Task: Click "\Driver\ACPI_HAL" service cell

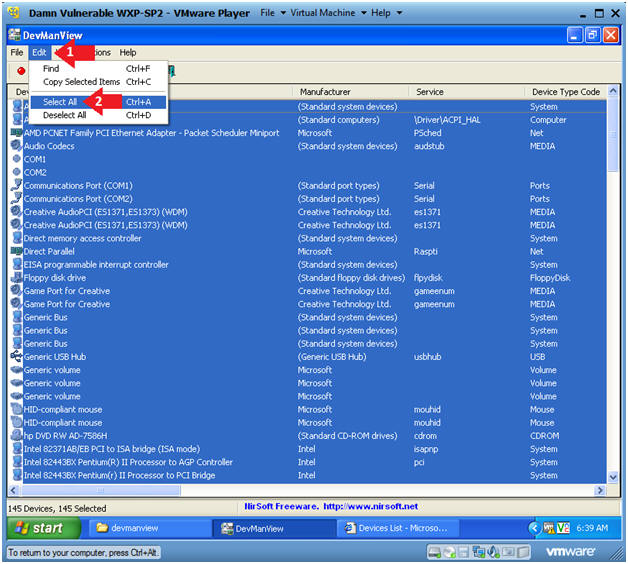Action: click(447, 119)
